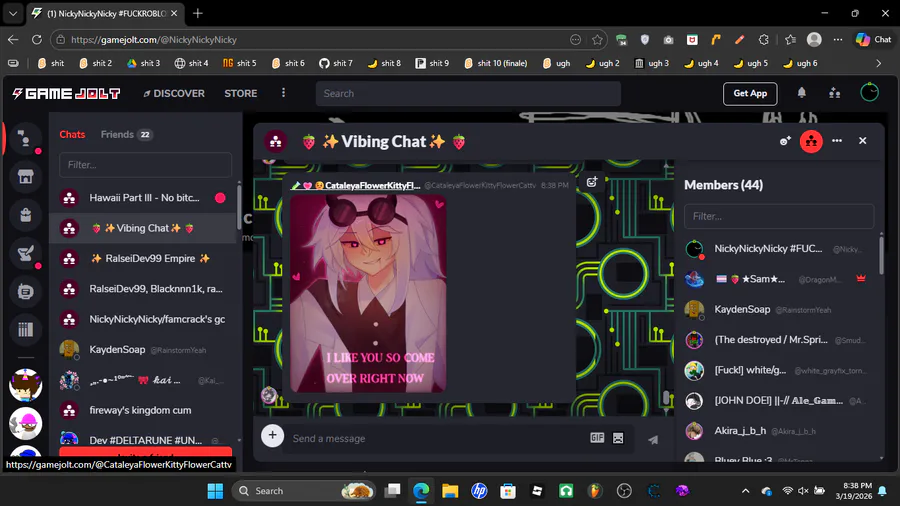Open the backpack icon in left sidebar

(25, 215)
